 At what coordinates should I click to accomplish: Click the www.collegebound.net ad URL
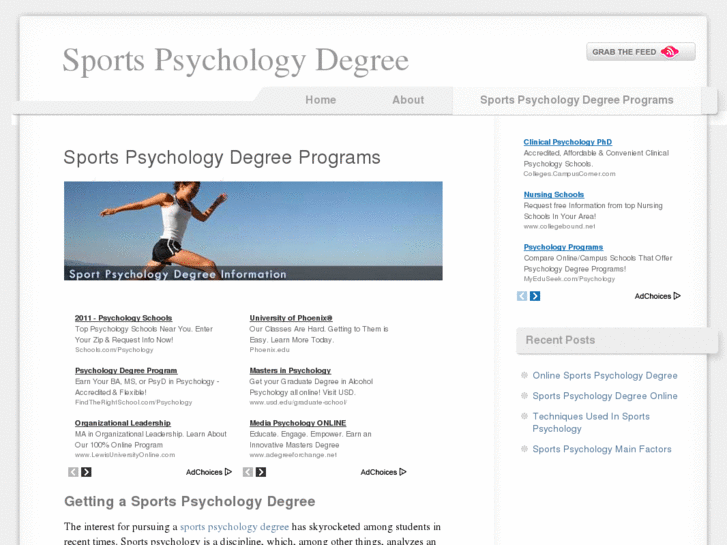[559, 226]
